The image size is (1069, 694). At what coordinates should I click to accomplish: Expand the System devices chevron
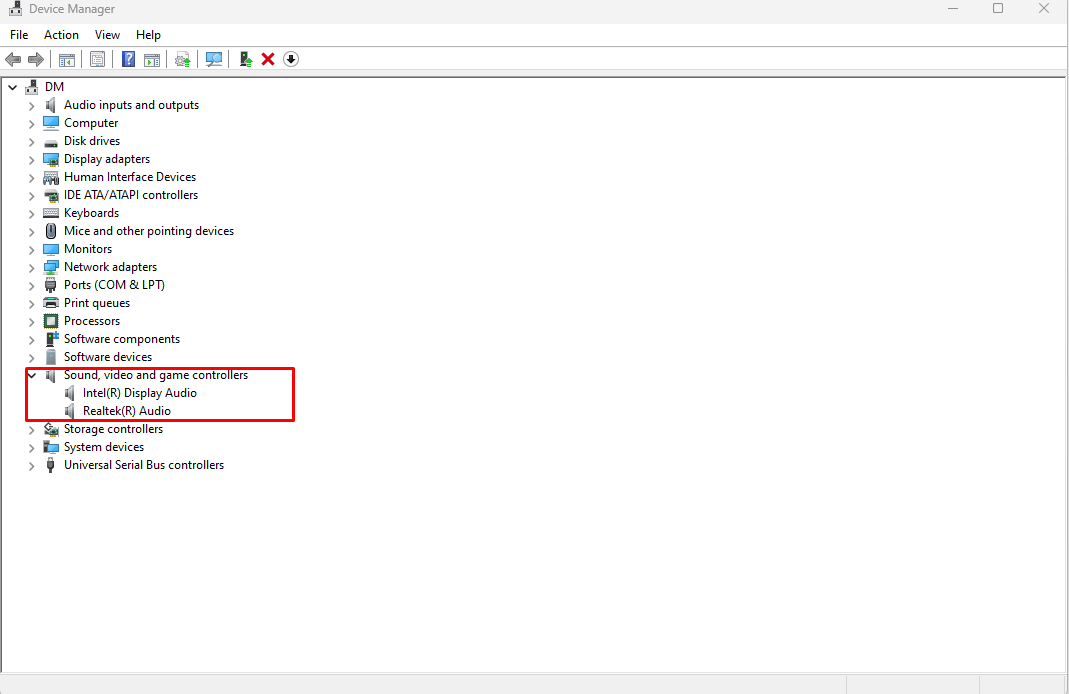(x=31, y=447)
